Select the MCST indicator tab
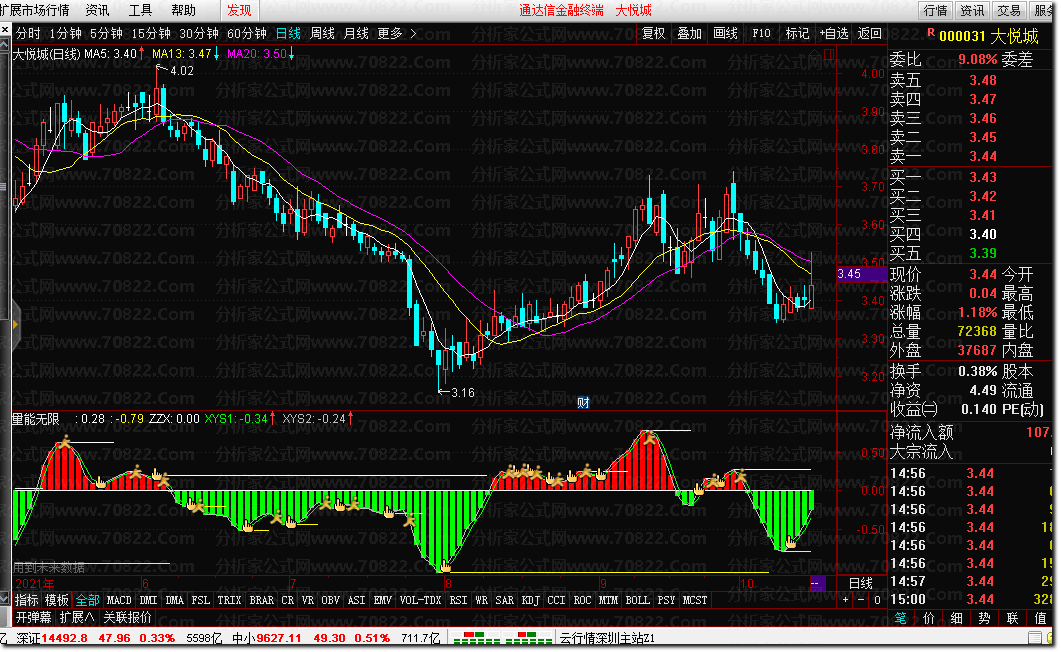This screenshot has width=1061, height=652. tap(695, 600)
